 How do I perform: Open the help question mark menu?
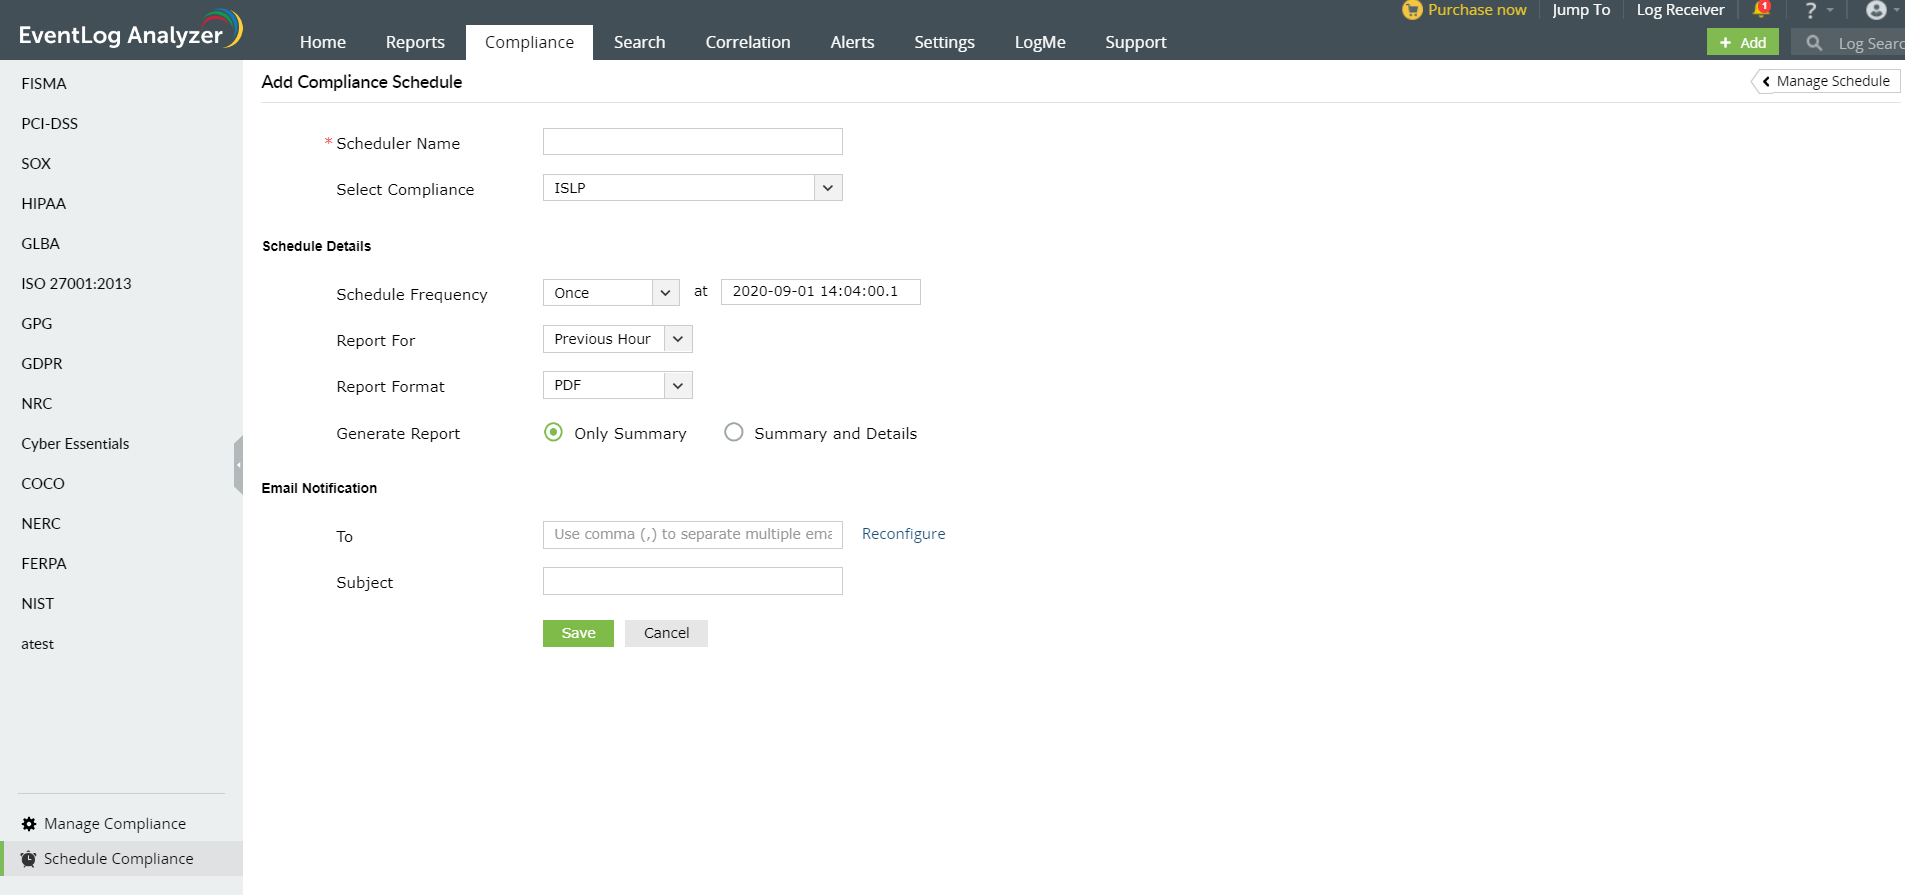tap(1810, 11)
